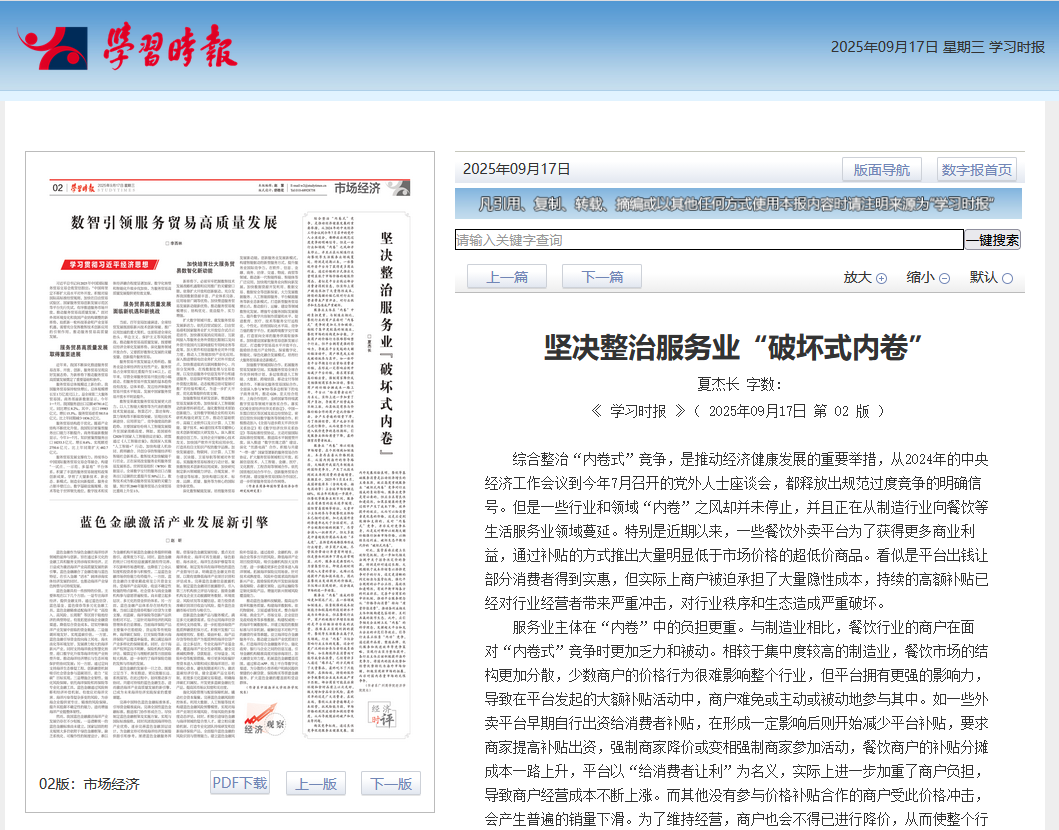Open the next article with 下一篇
The height and width of the screenshot is (830, 1059).
(601, 277)
